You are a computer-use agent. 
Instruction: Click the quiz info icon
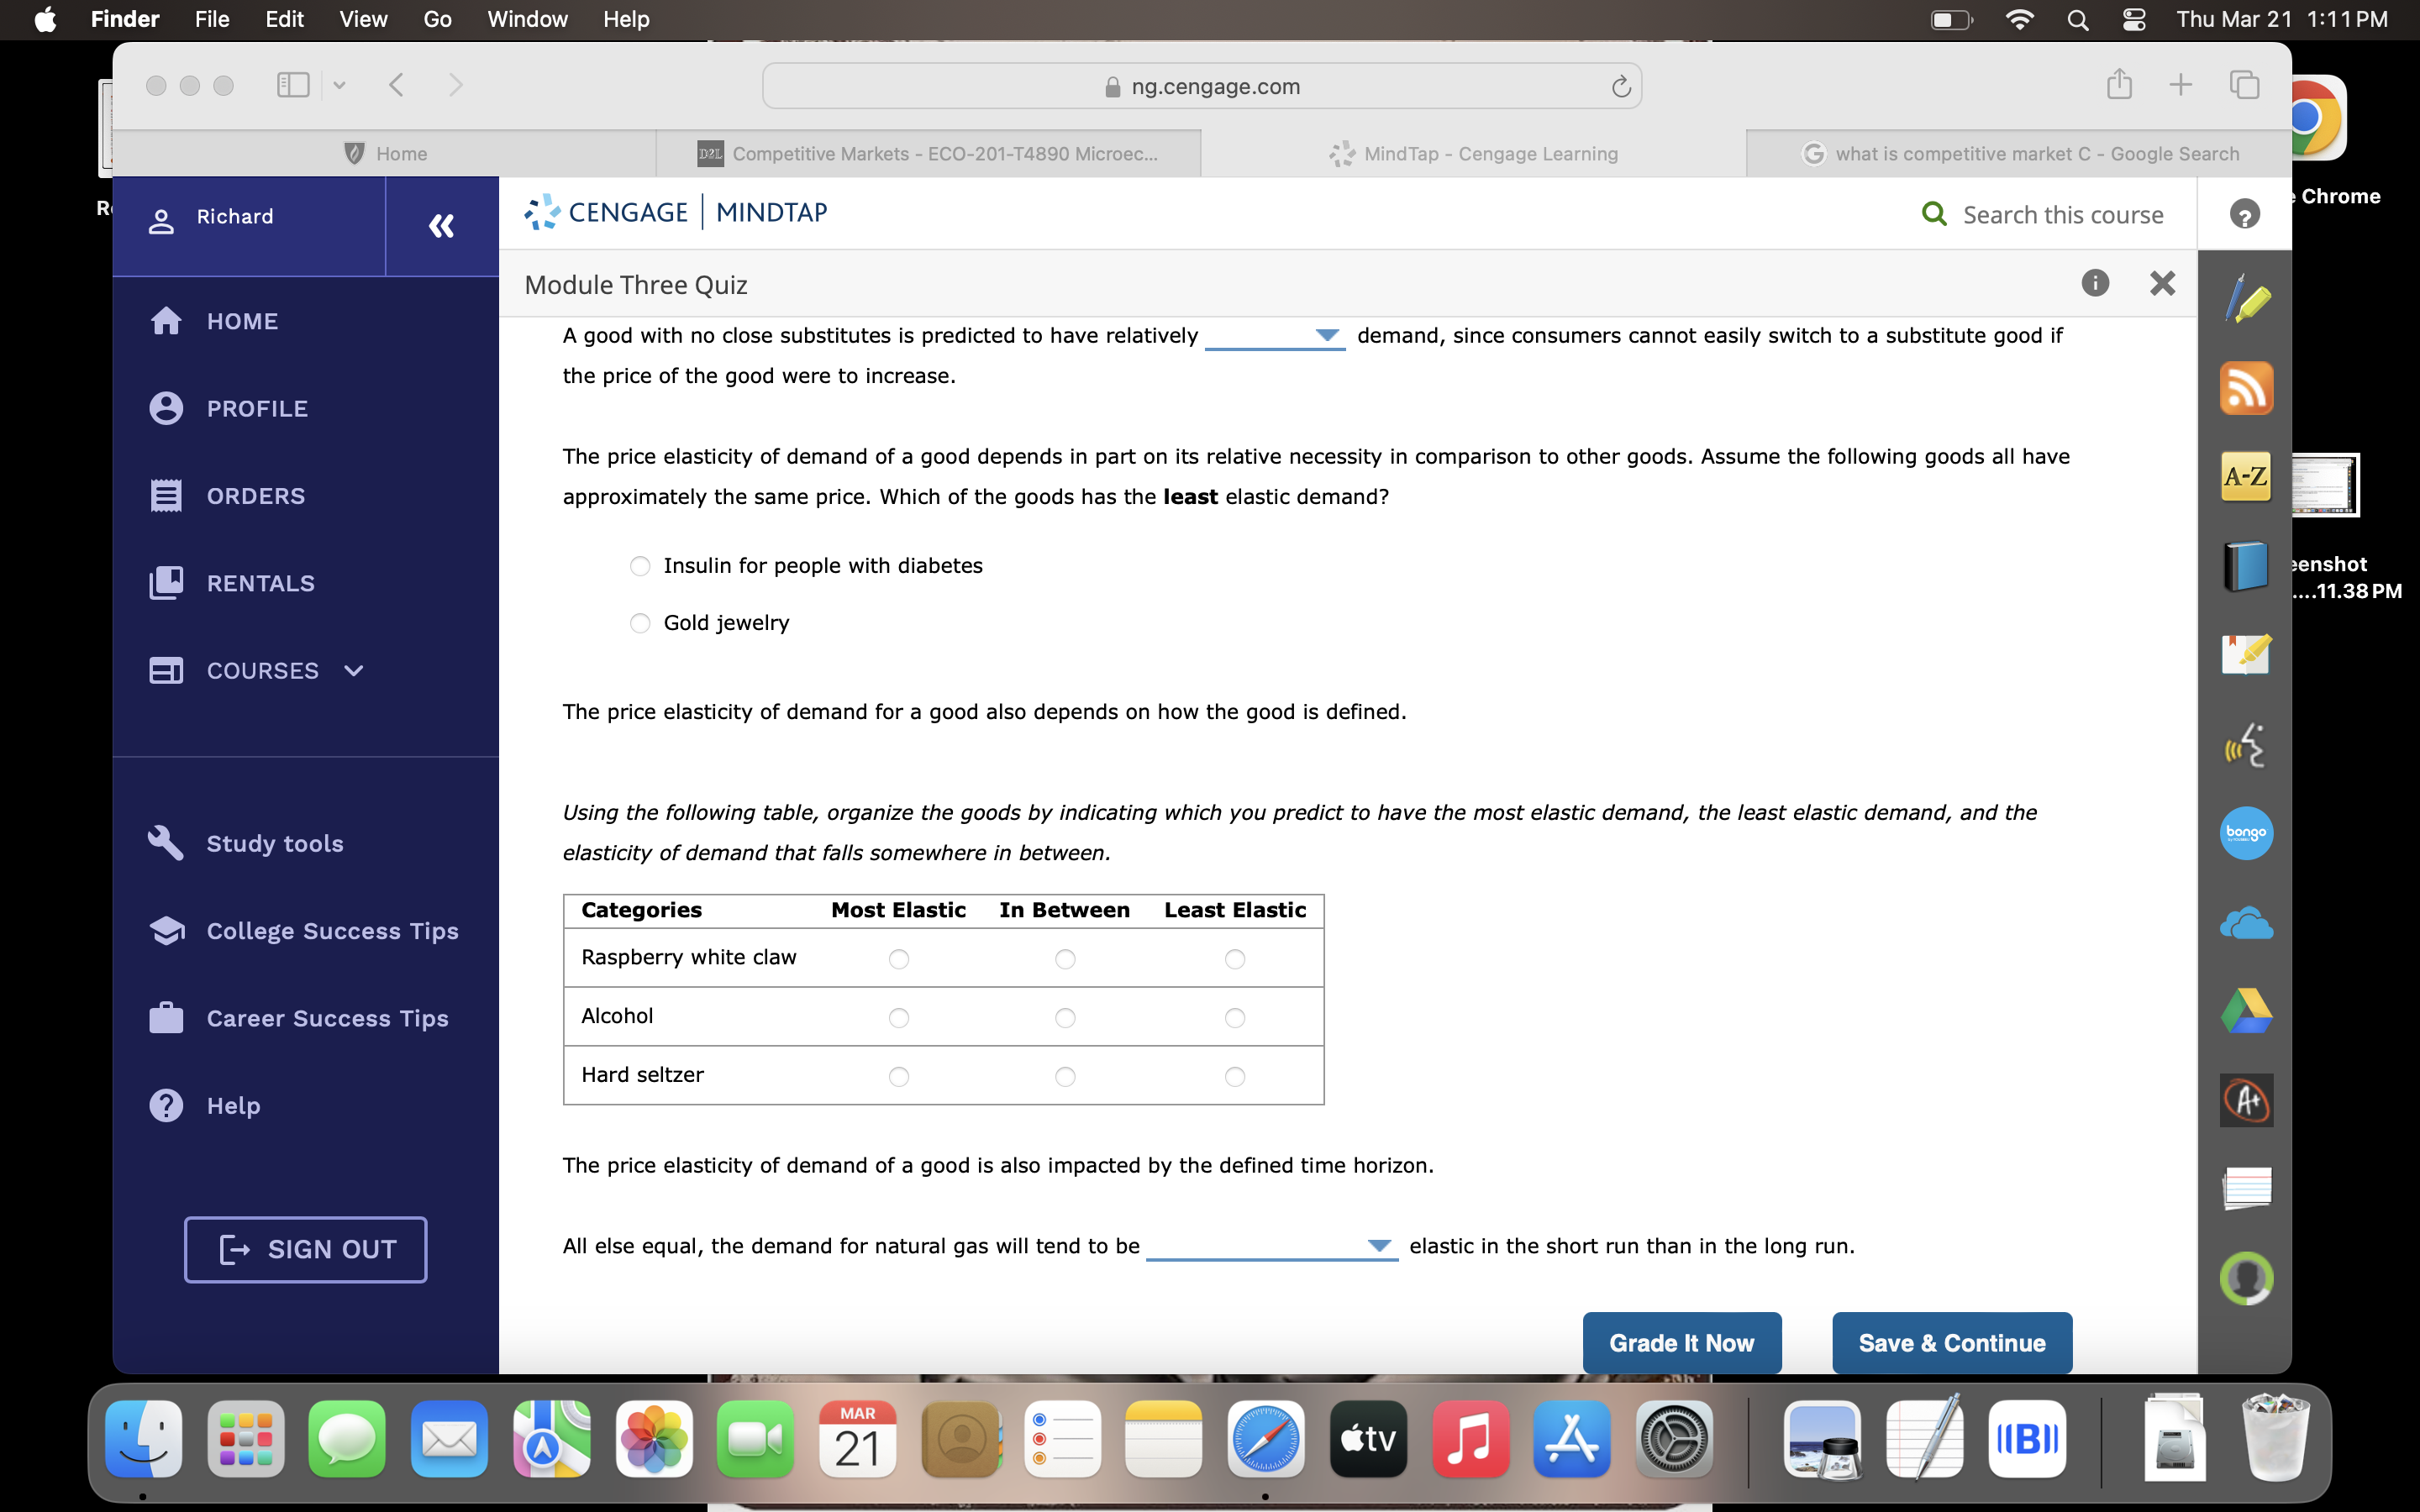coord(2095,284)
